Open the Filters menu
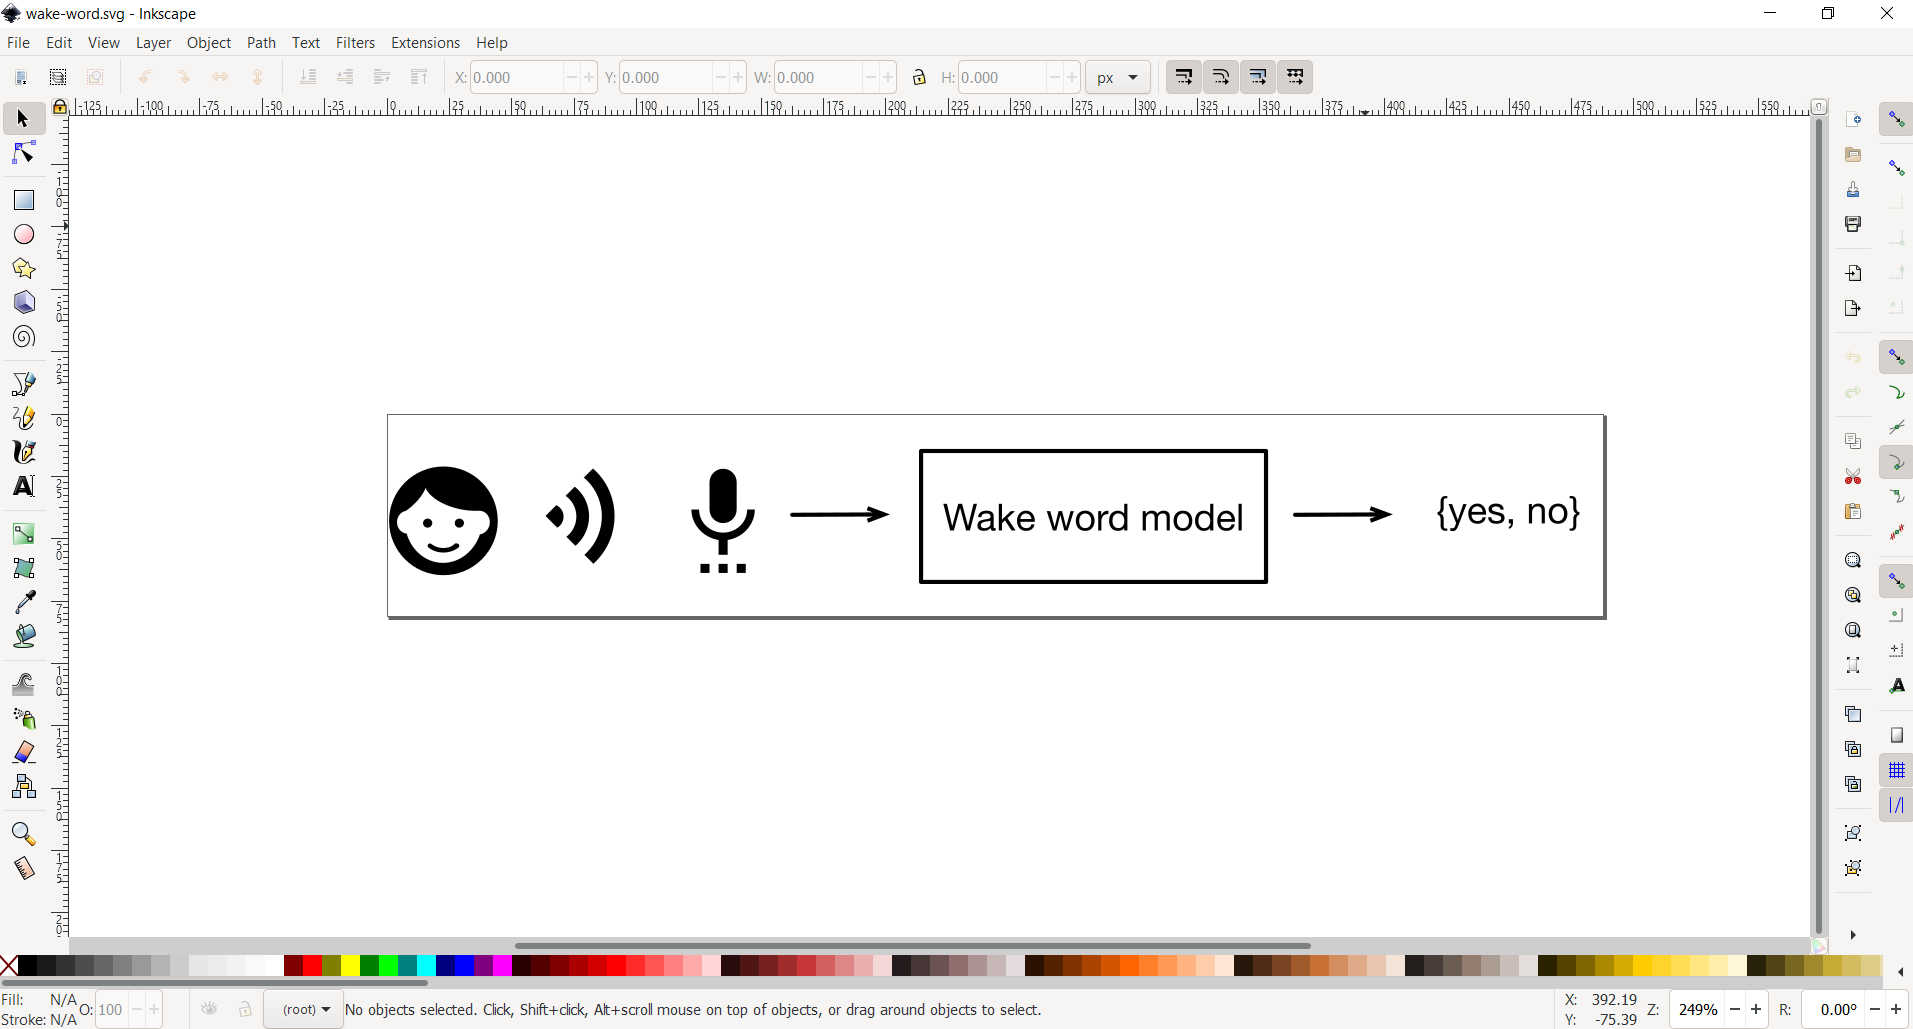The width and height of the screenshot is (1913, 1029). tap(355, 42)
